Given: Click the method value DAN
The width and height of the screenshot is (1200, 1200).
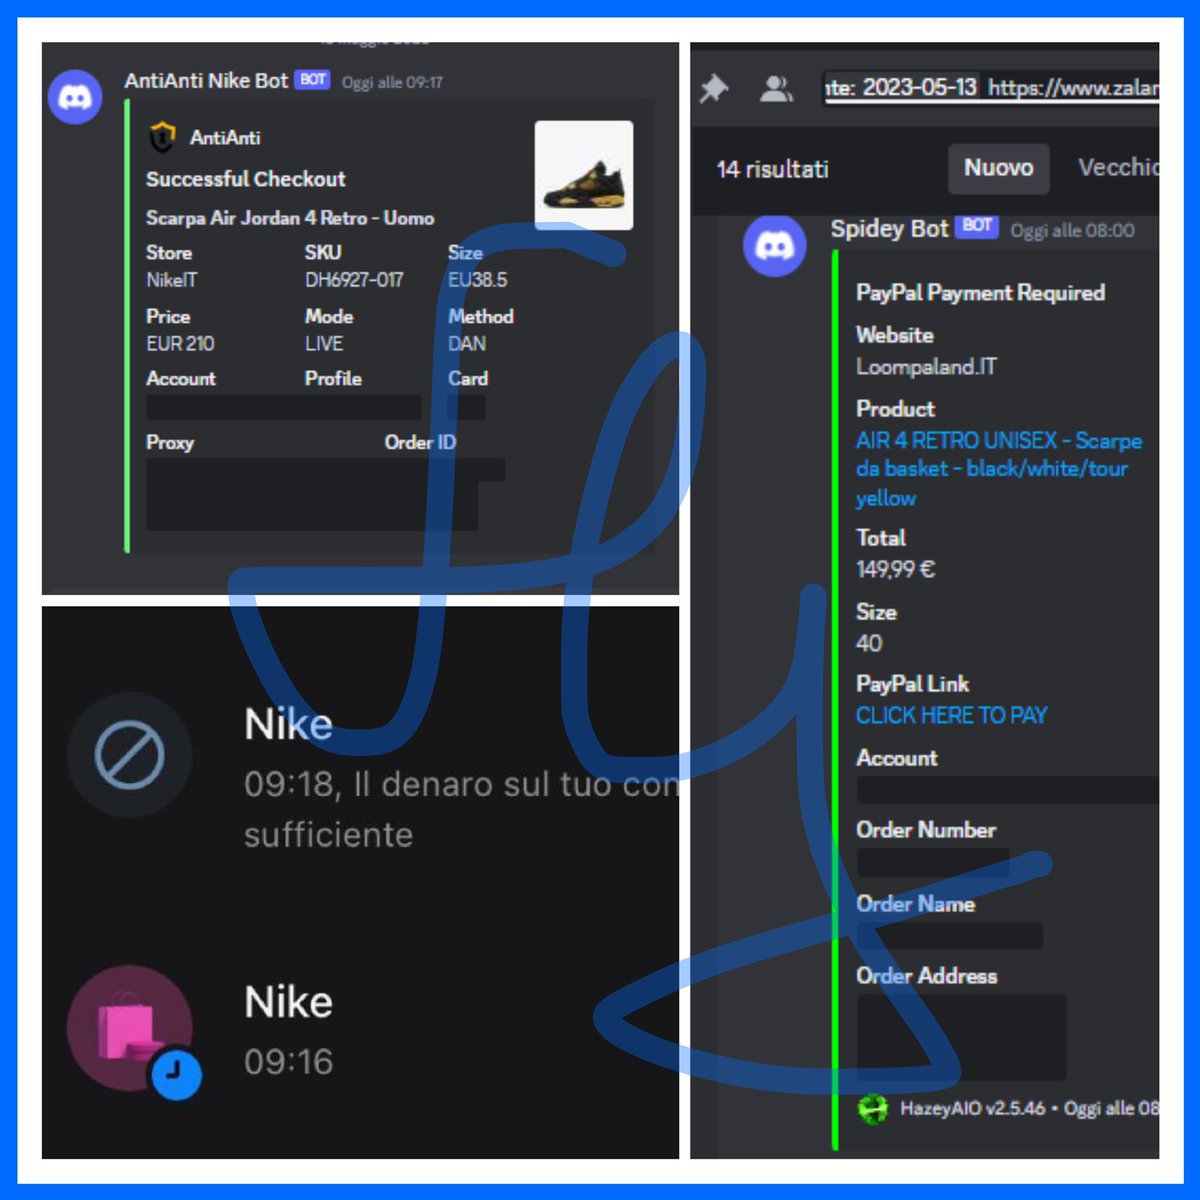Looking at the screenshot, I should click(x=467, y=344).
